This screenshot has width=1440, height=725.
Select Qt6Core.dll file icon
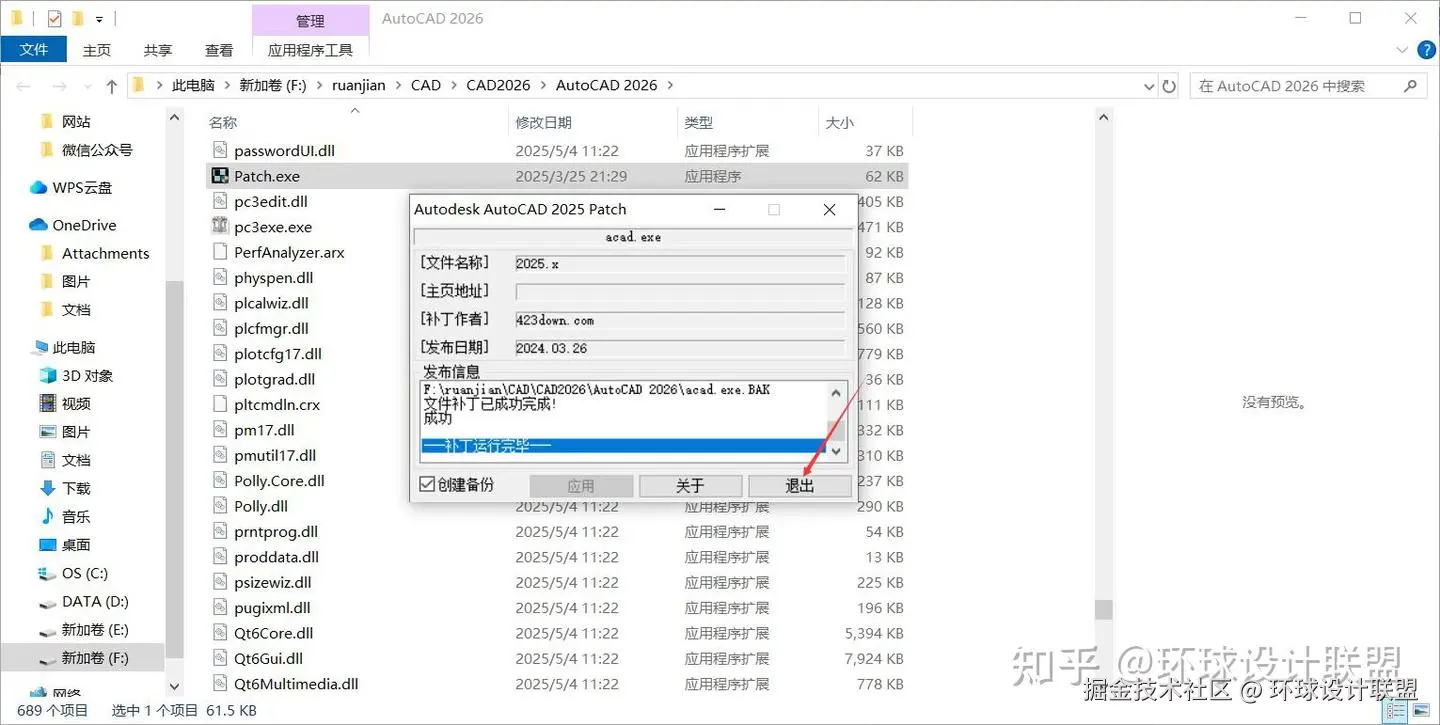220,633
